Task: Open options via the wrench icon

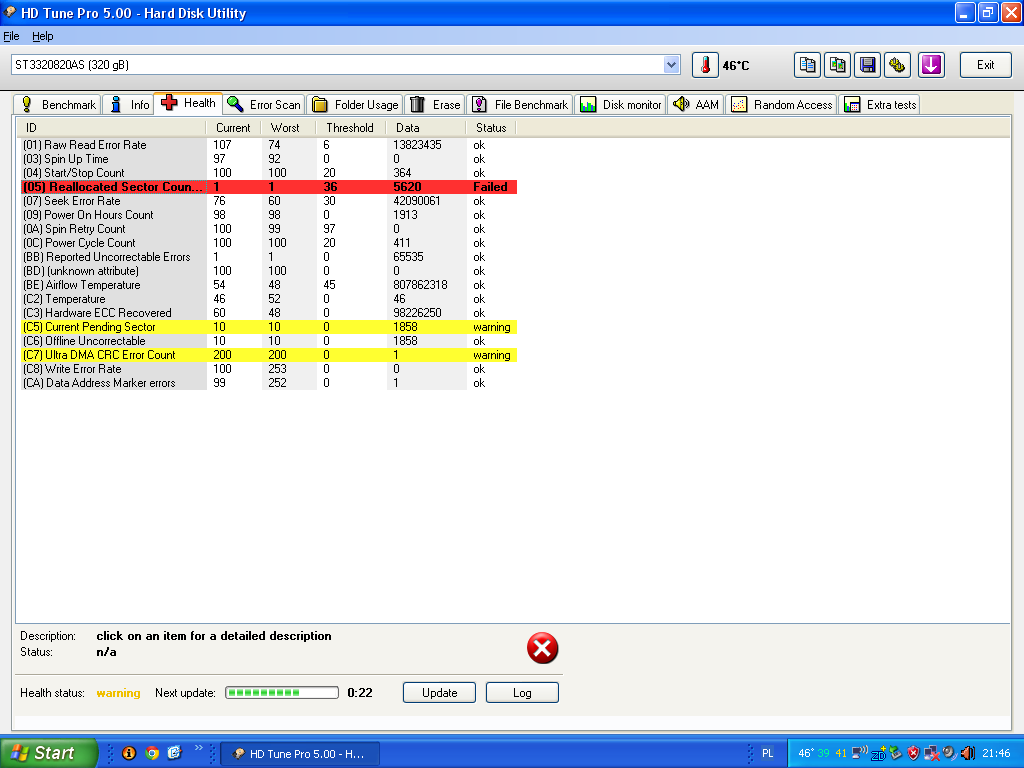Action: [898, 65]
